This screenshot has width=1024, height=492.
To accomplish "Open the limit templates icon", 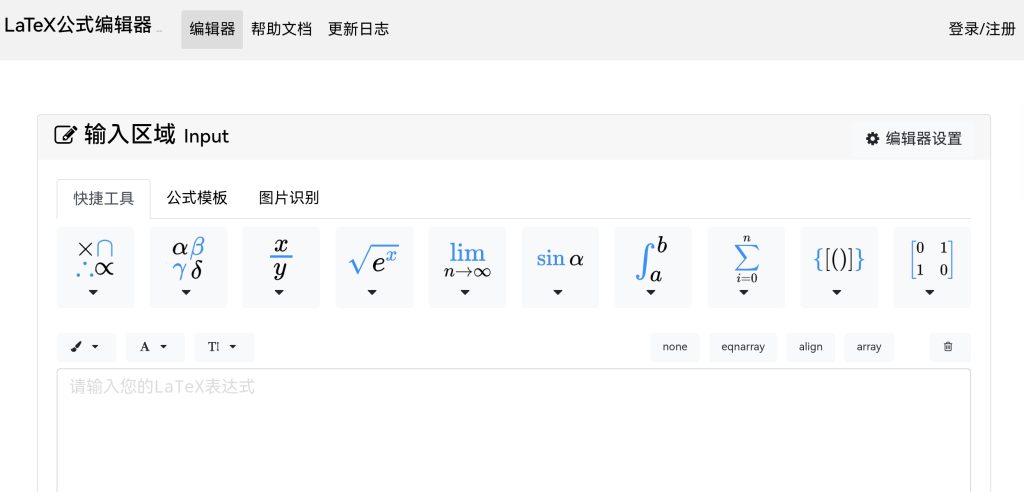I will click(466, 266).
